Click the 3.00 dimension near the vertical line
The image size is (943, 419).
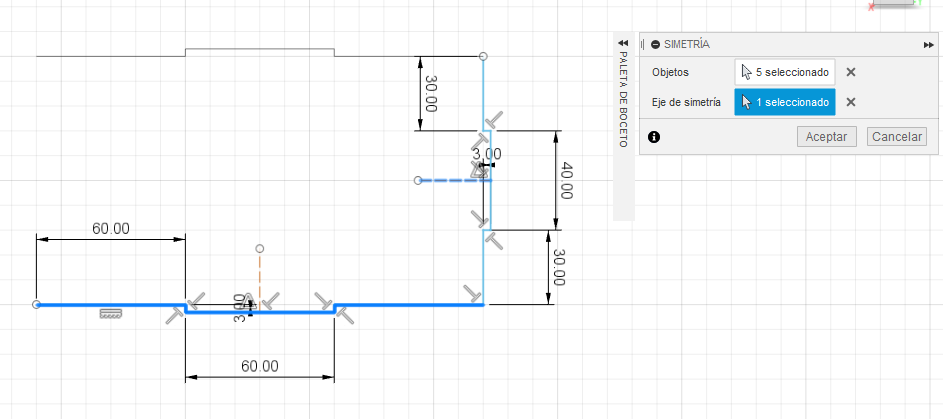pyautogui.click(x=487, y=154)
